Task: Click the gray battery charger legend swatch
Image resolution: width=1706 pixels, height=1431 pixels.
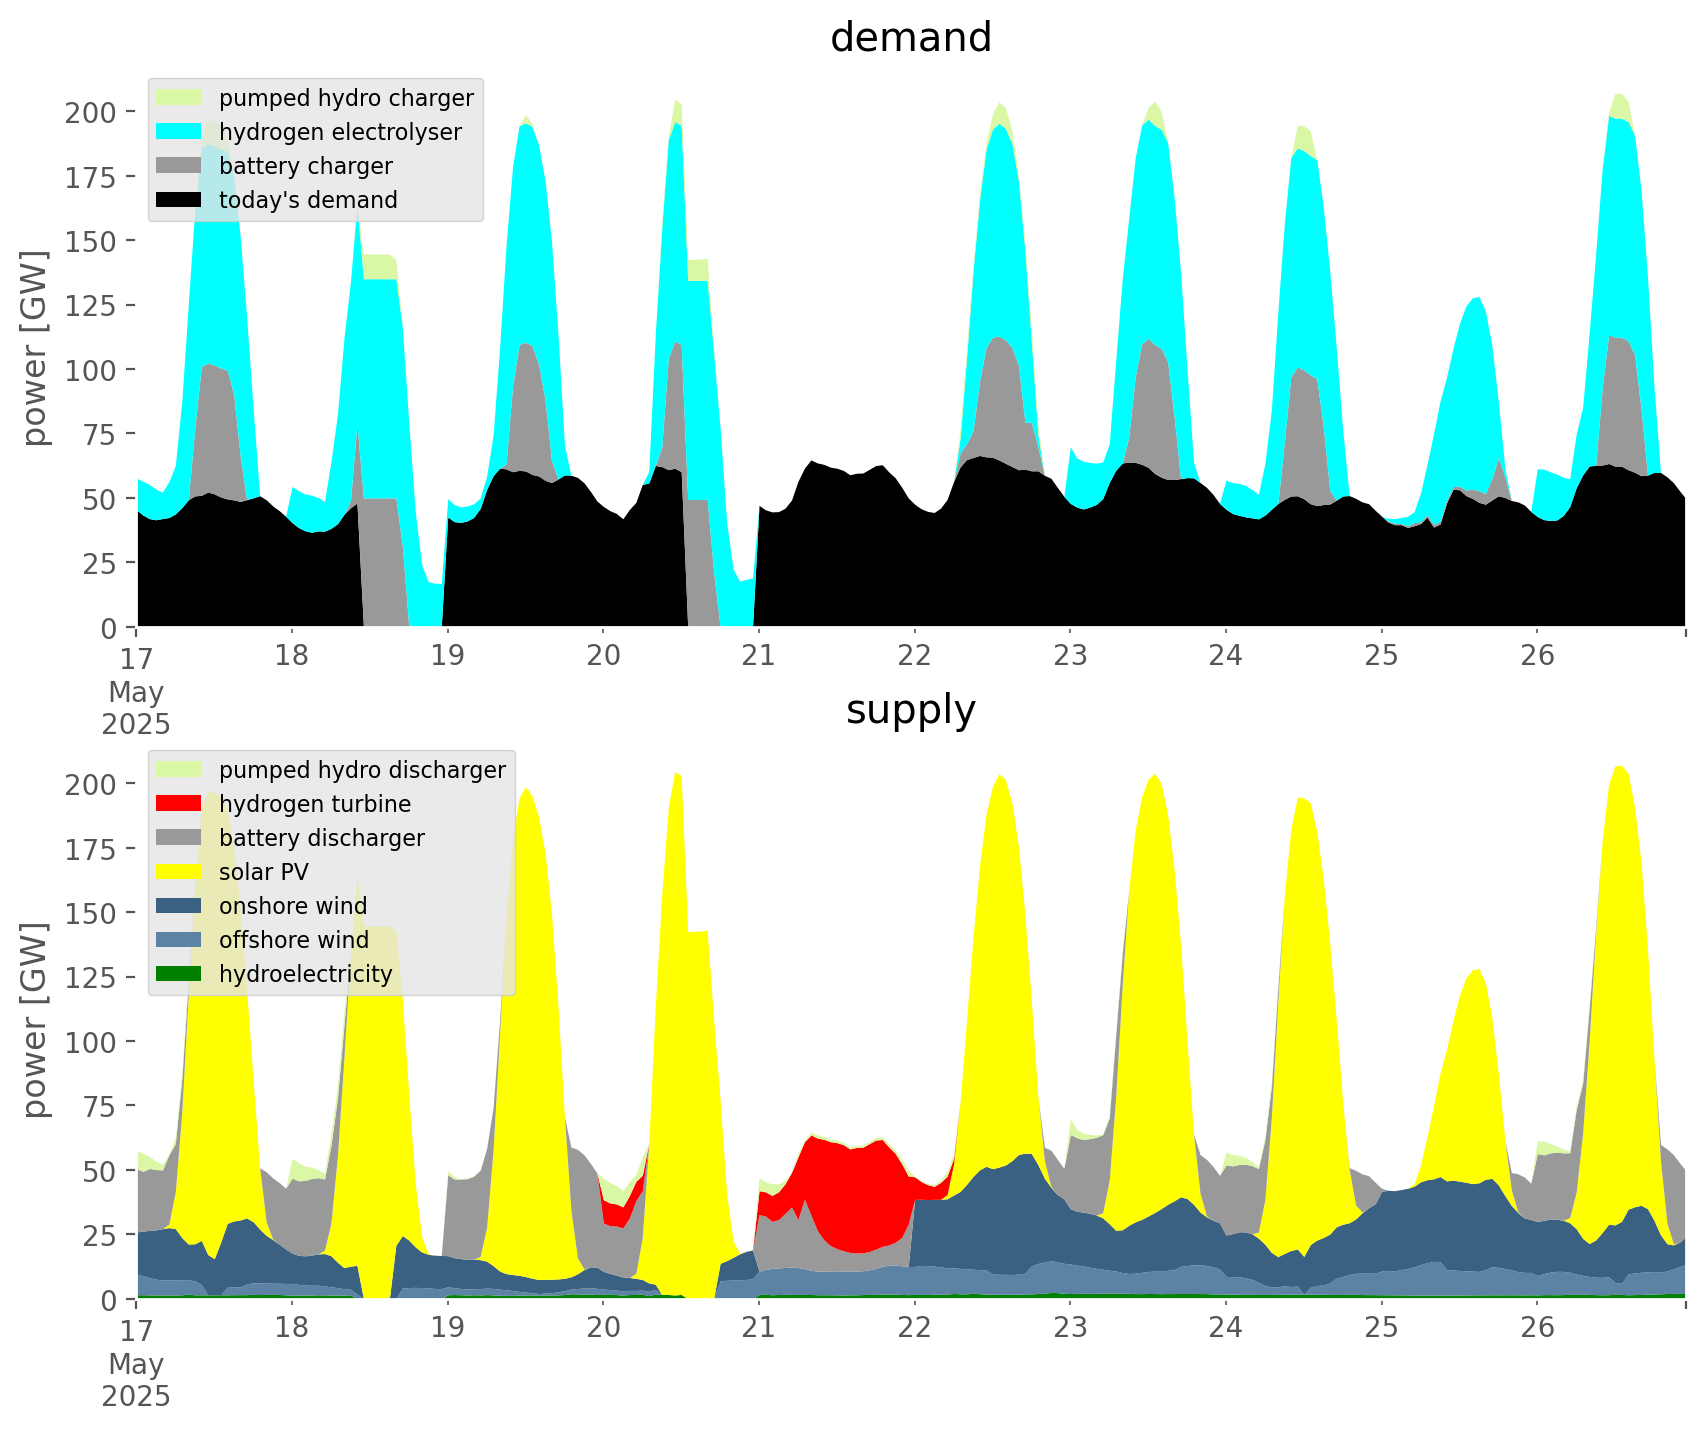Action: (x=180, y=166)
